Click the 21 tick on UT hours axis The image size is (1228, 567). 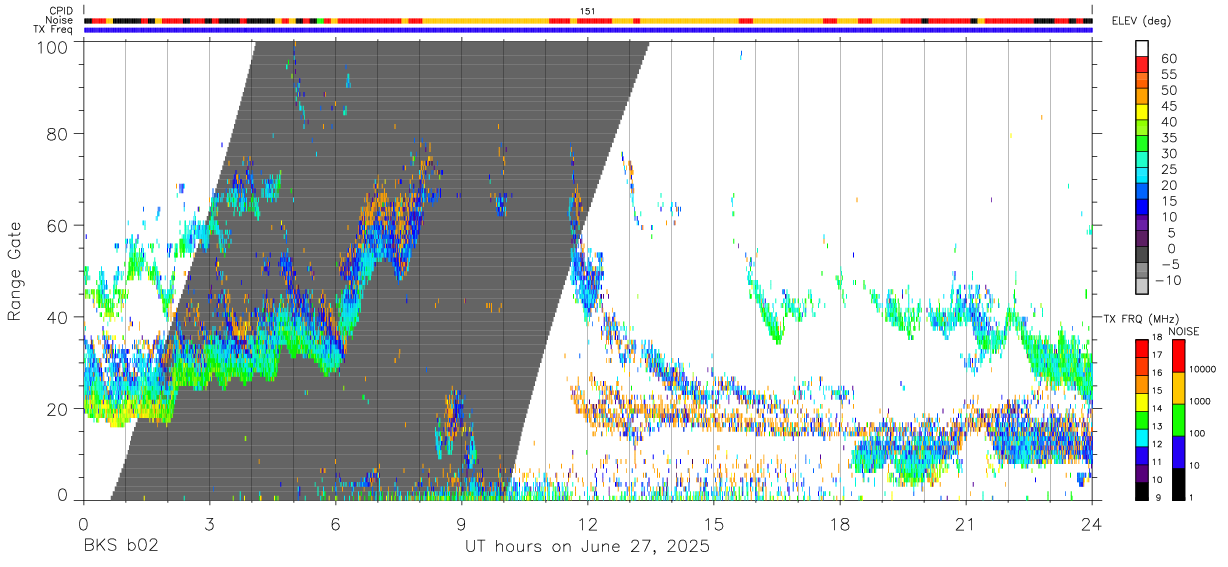pos(965,524)
